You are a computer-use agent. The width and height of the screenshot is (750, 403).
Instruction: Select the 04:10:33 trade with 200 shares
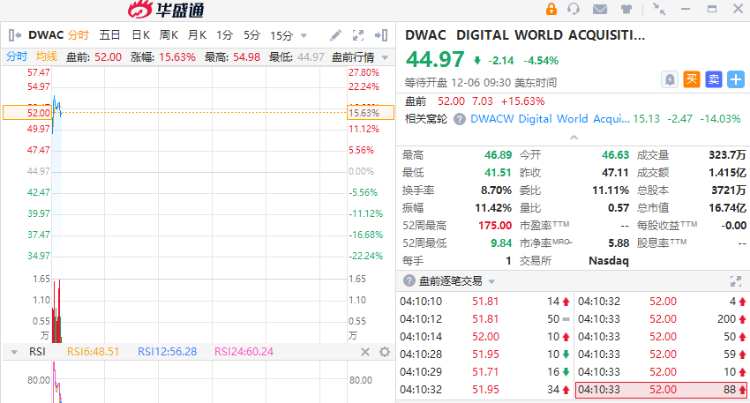pyautogui.click(x=662, y=319)
